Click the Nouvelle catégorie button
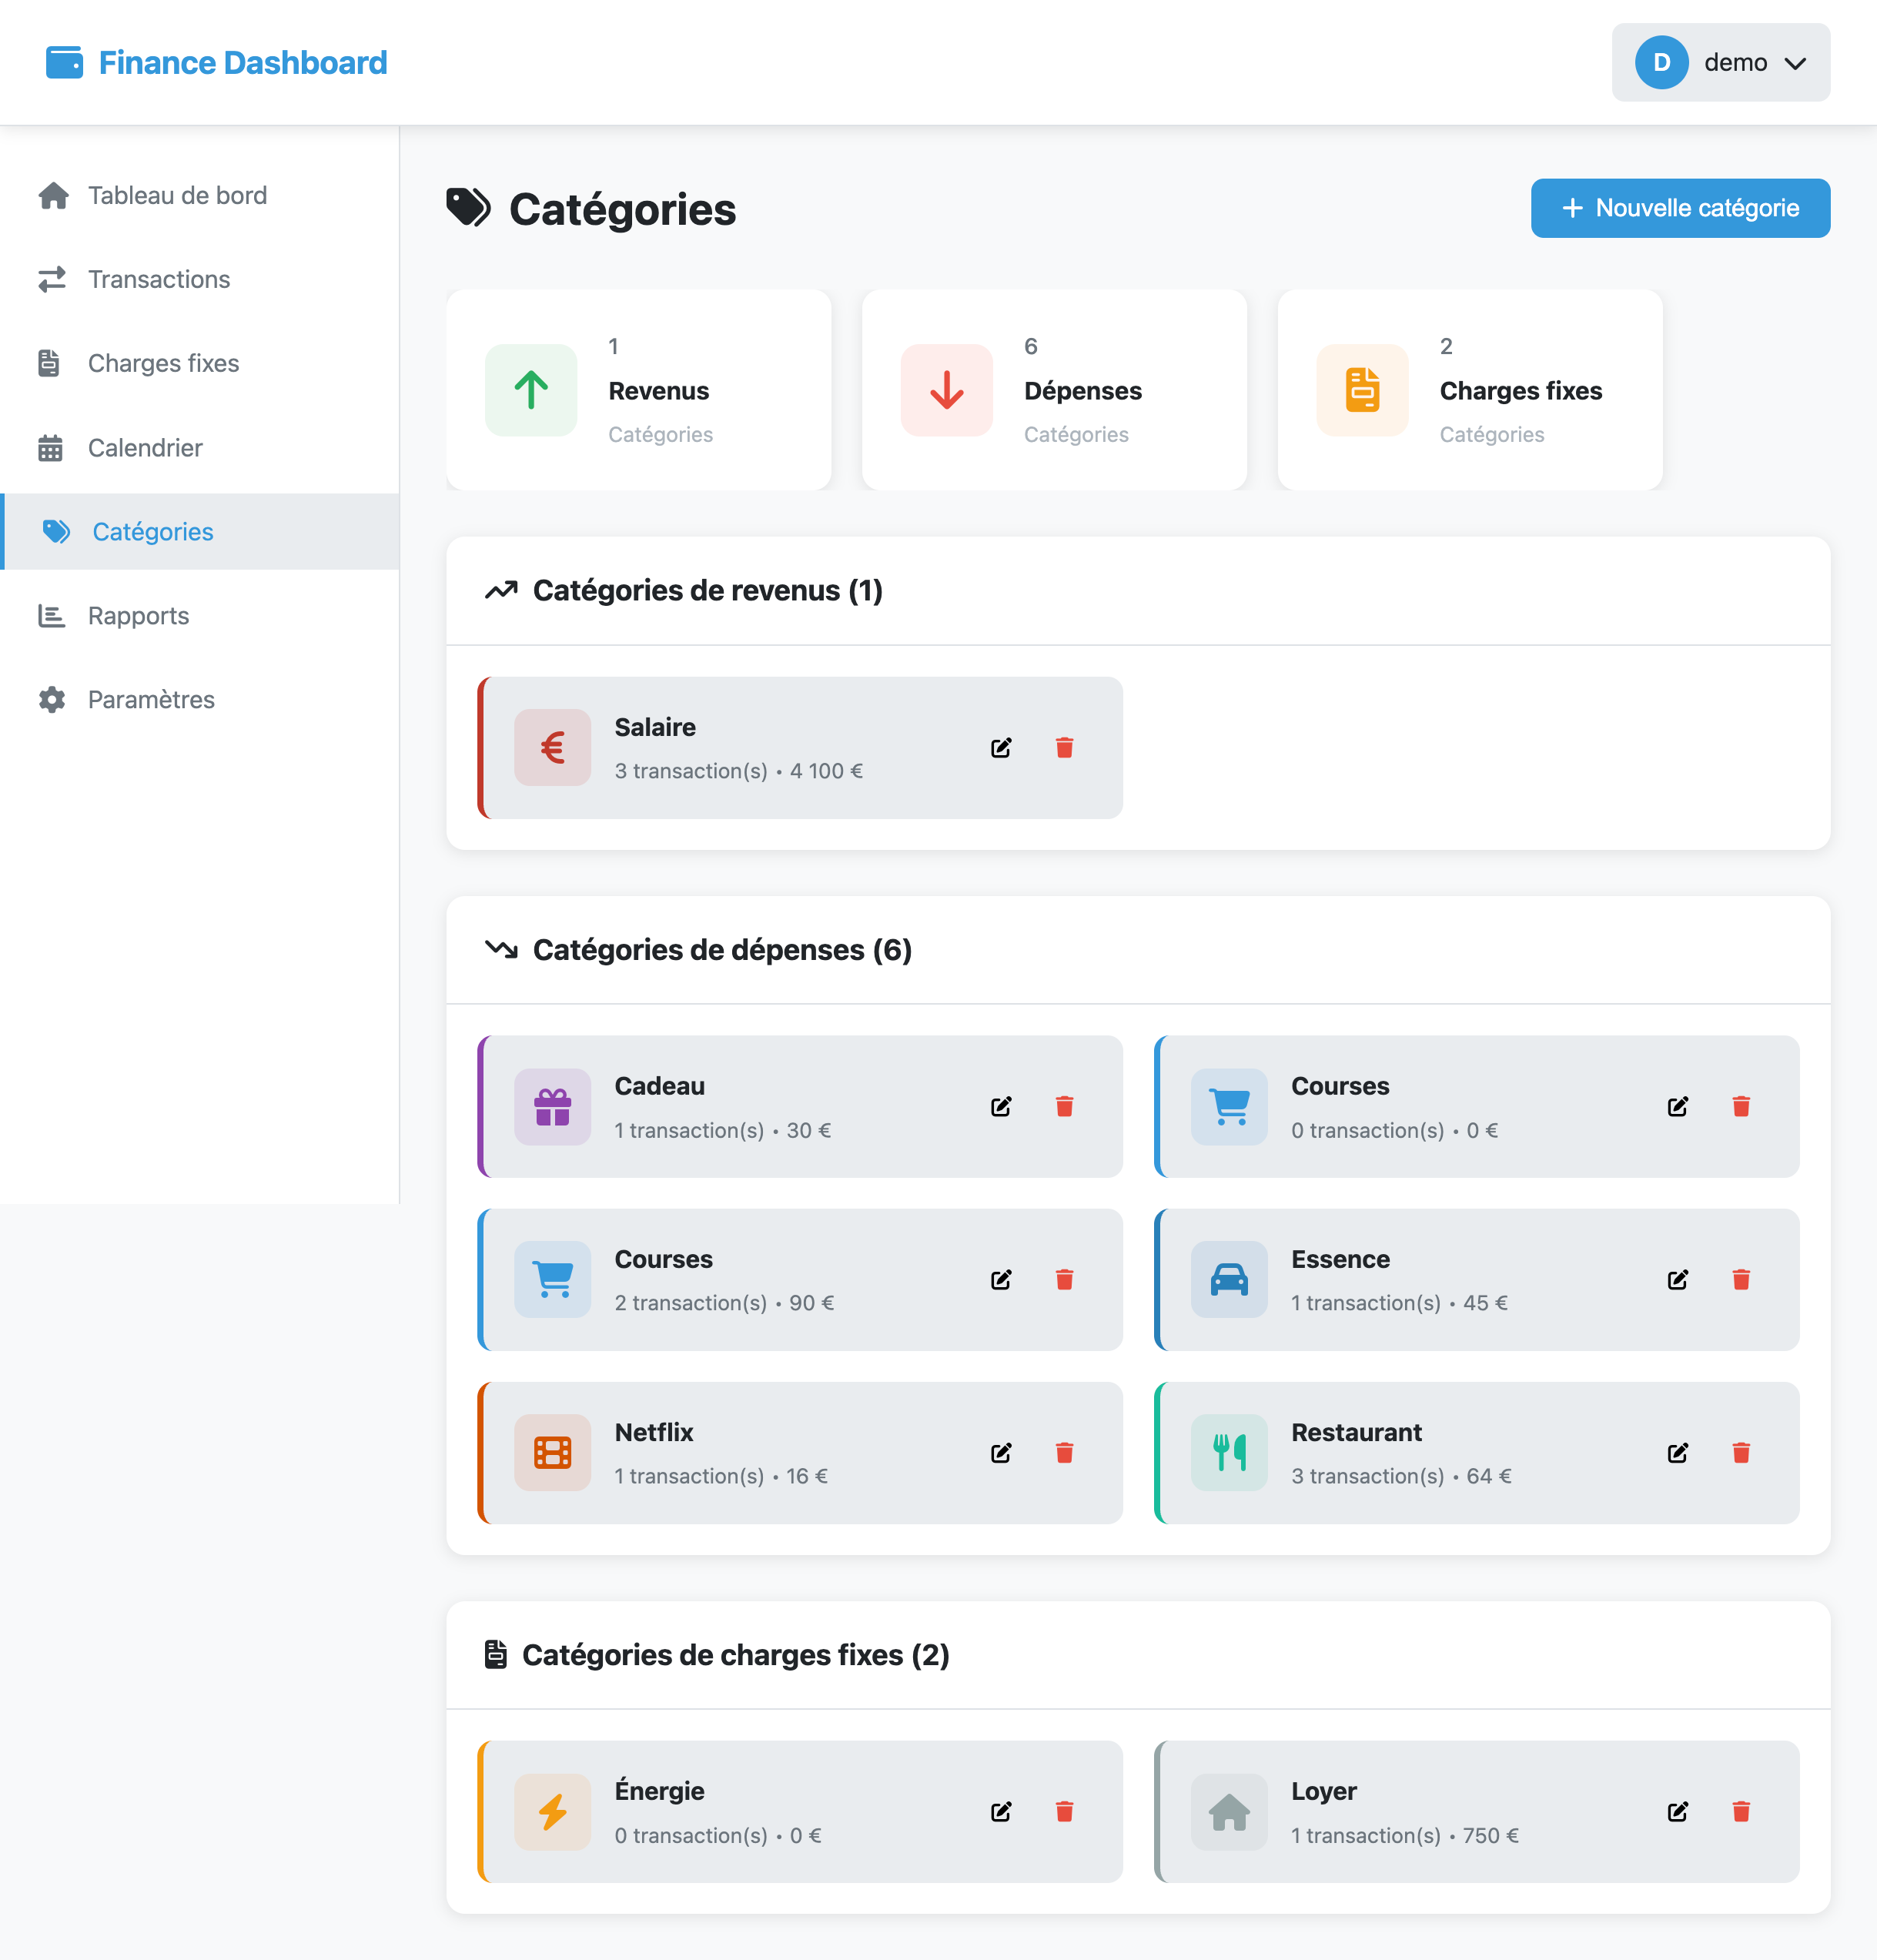1877x1960 pixels. 1680,208
